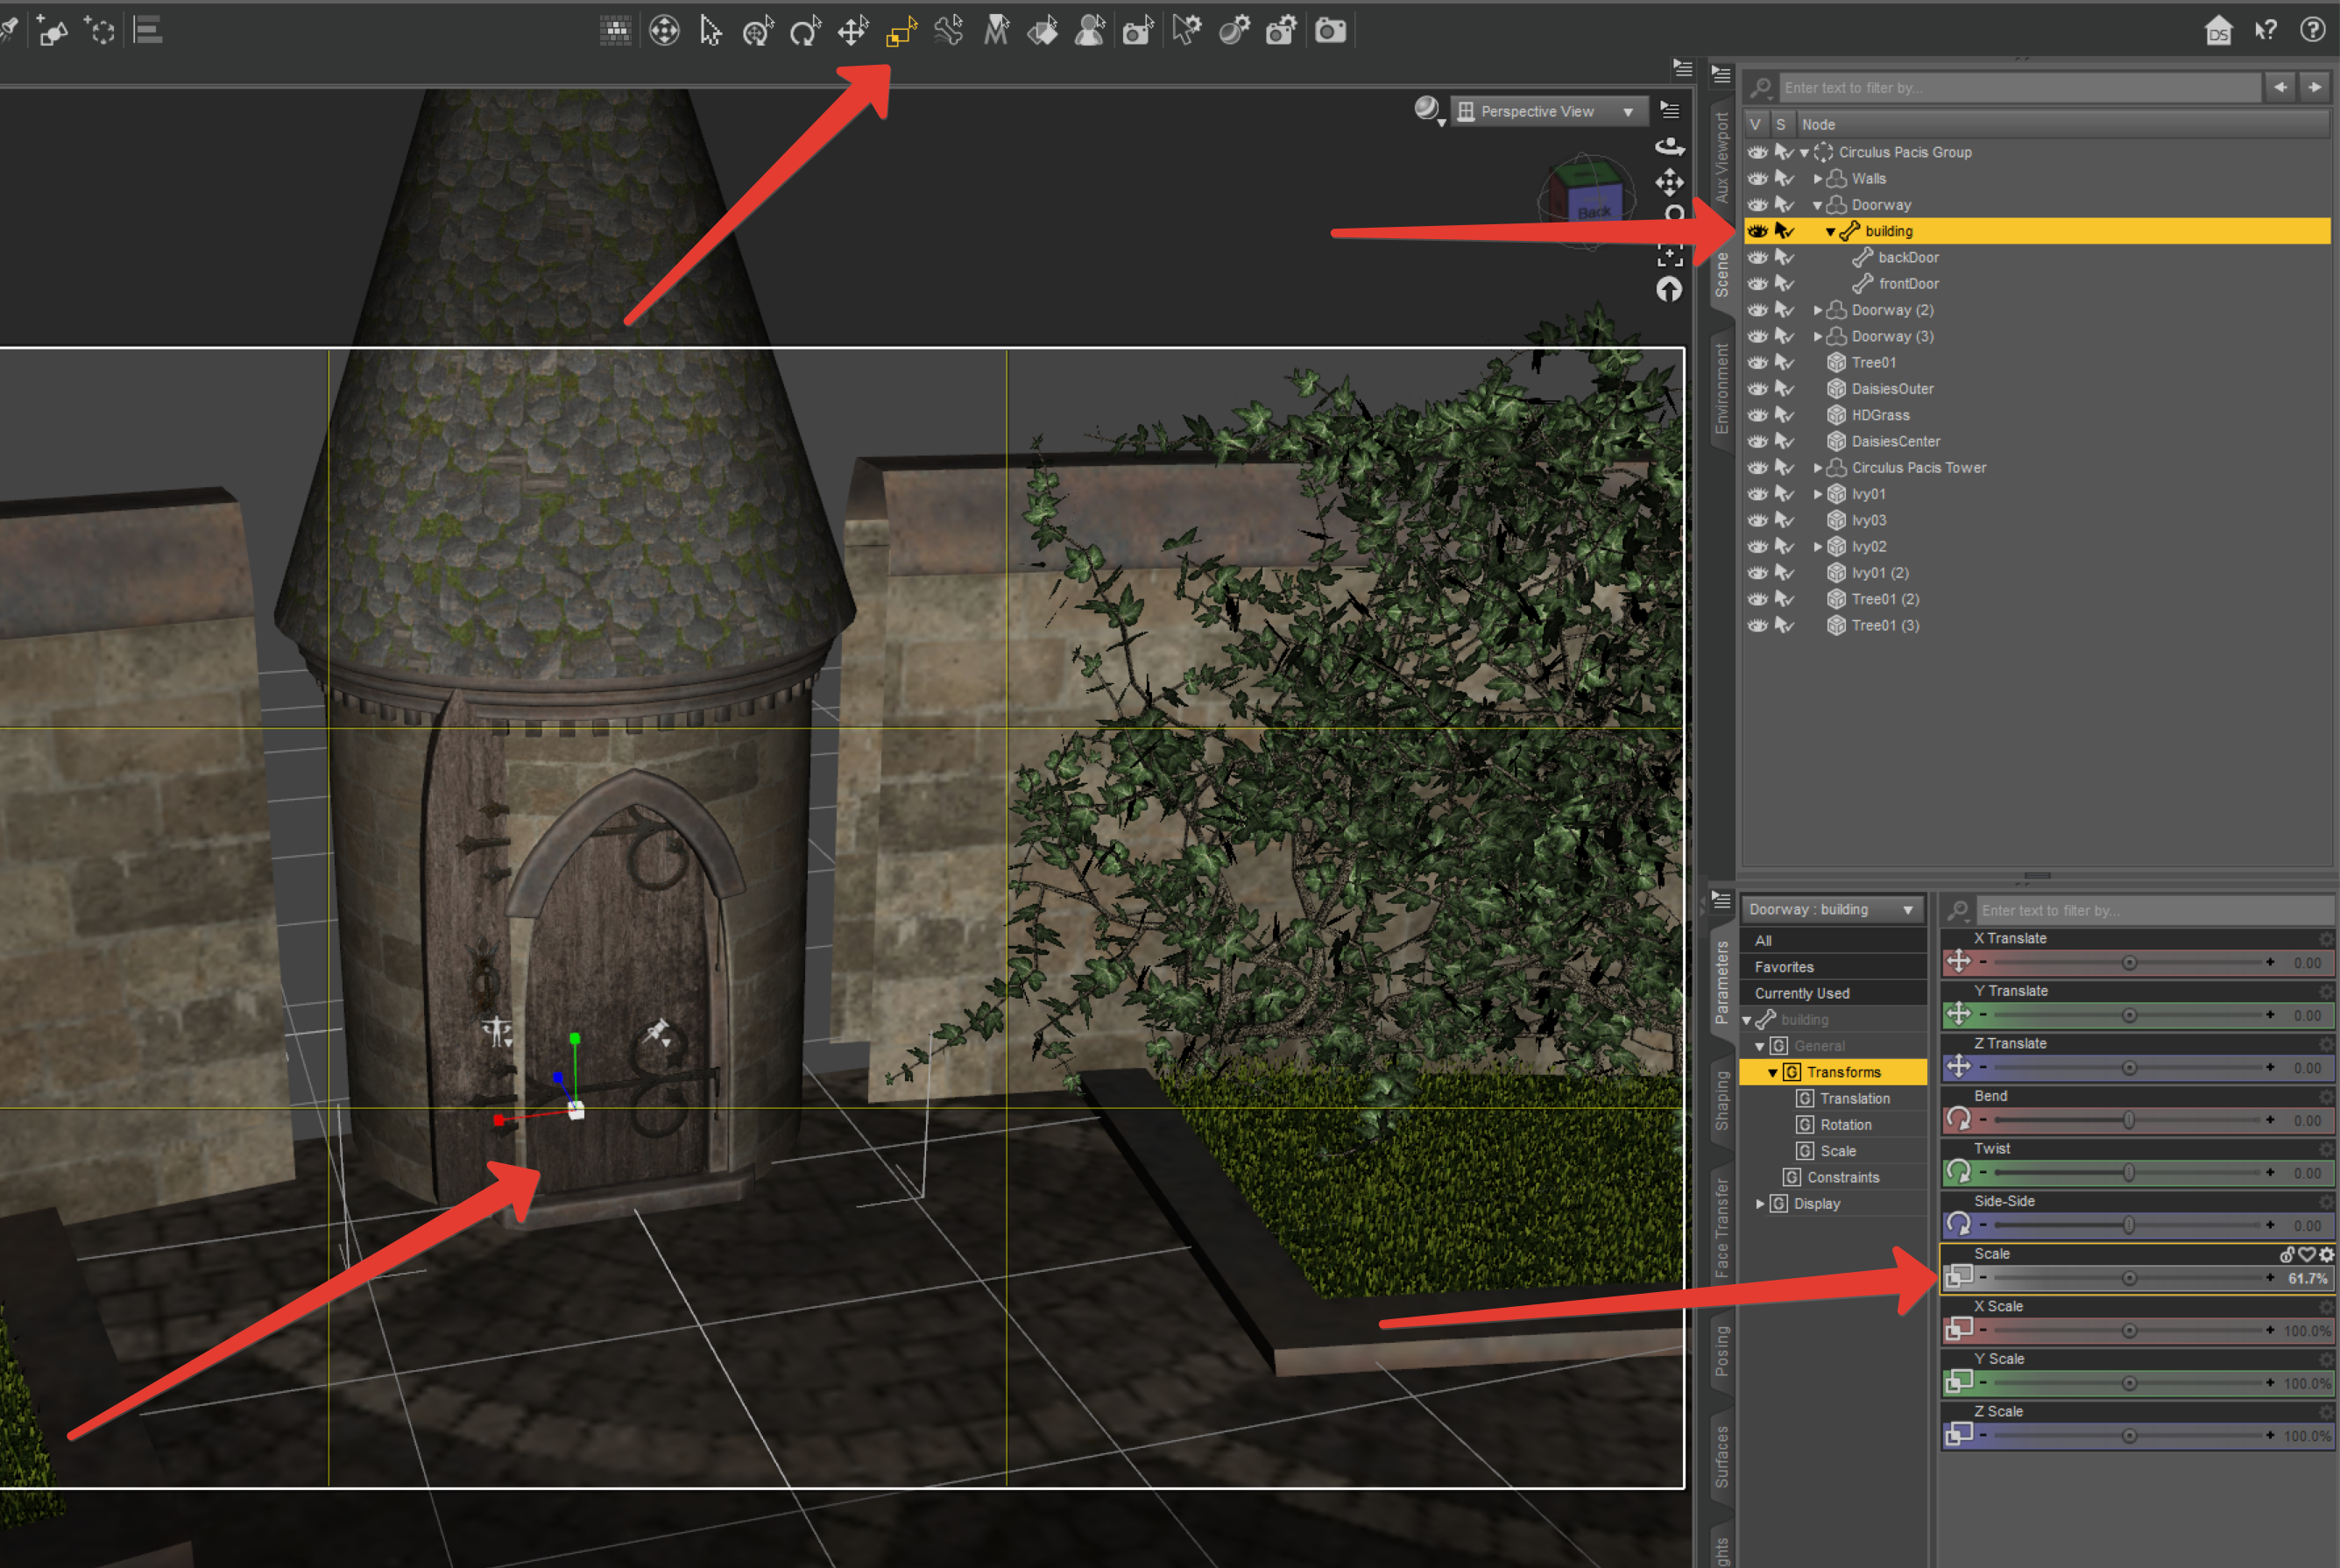Select the Translate tool
The image size is (2340, 1568).
853,31
